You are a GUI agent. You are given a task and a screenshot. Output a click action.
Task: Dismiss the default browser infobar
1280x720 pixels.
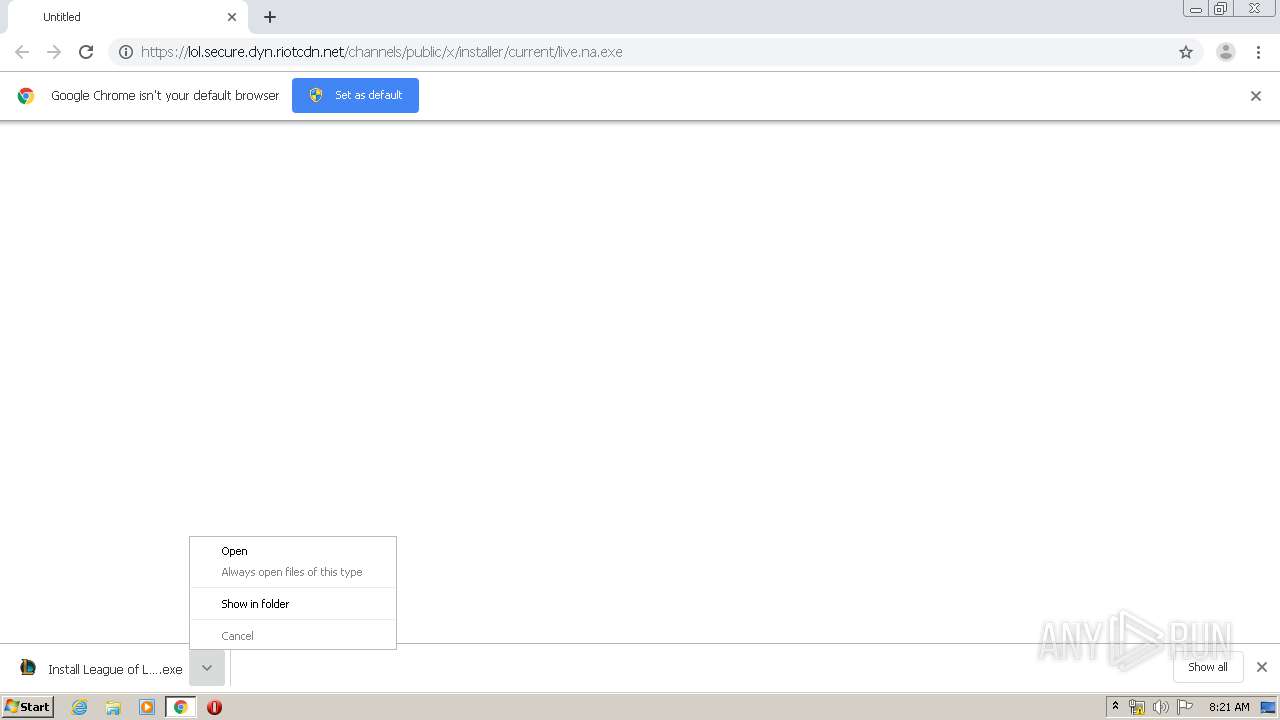pyautogui.click(x=1256, y=96)
